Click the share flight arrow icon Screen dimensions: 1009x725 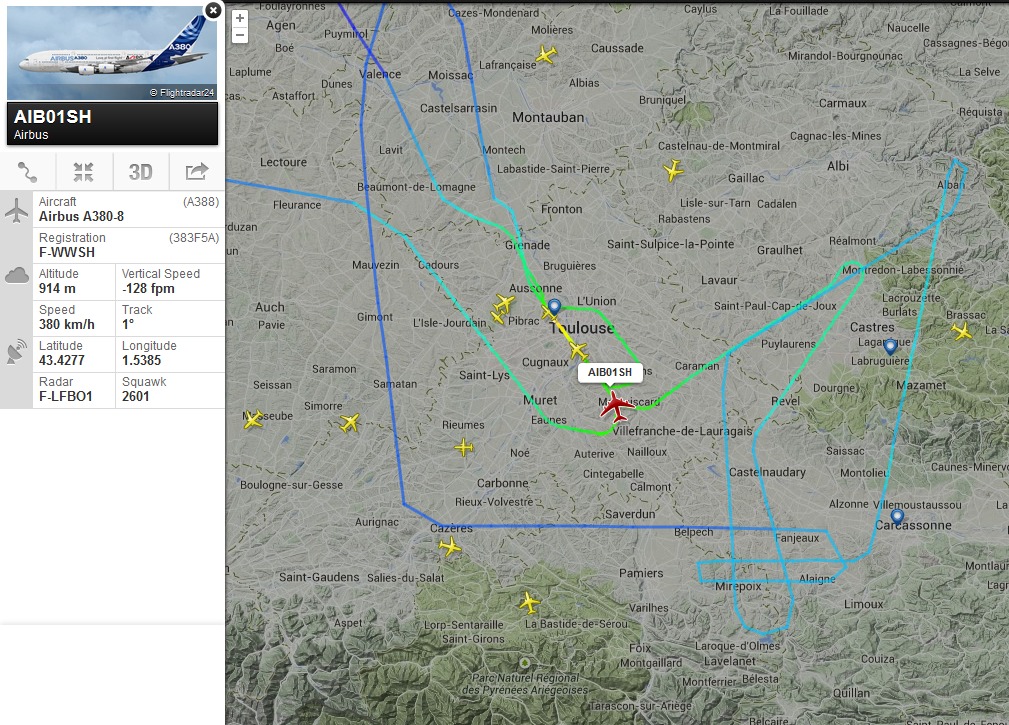point(197,171)
